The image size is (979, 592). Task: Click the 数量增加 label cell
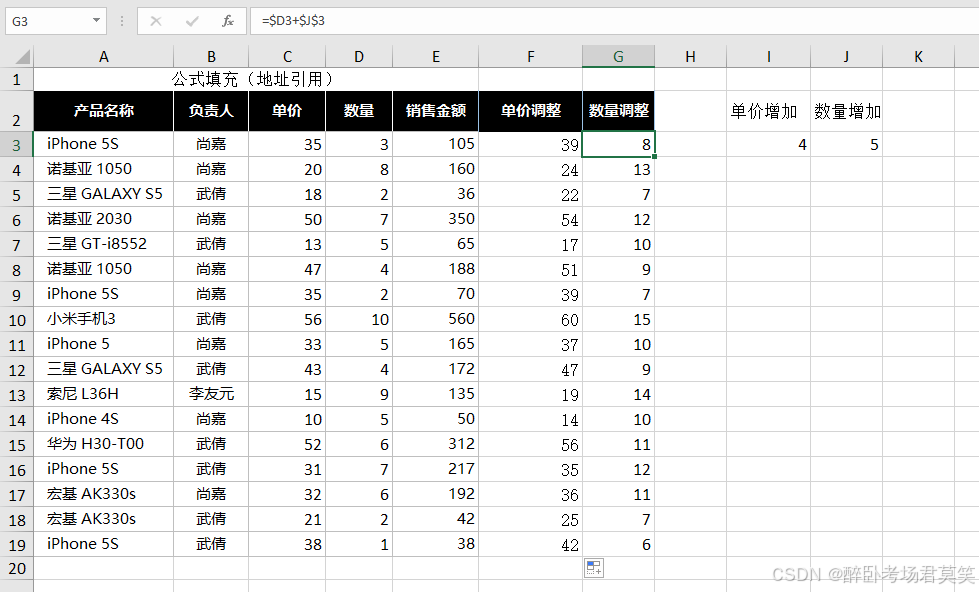[x=847, y=111]
